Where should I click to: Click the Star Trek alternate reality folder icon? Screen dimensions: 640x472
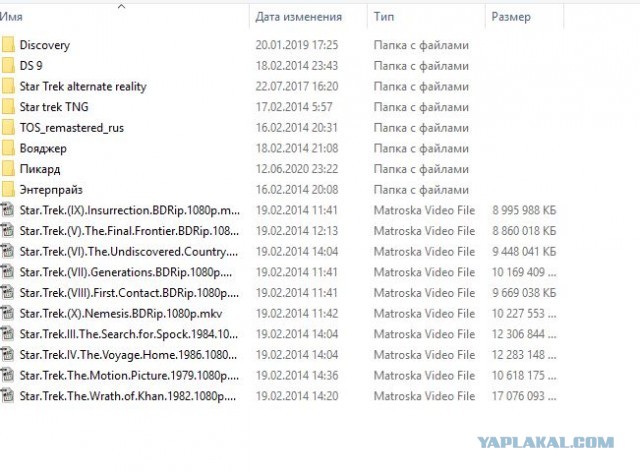(x=8, y=86)
